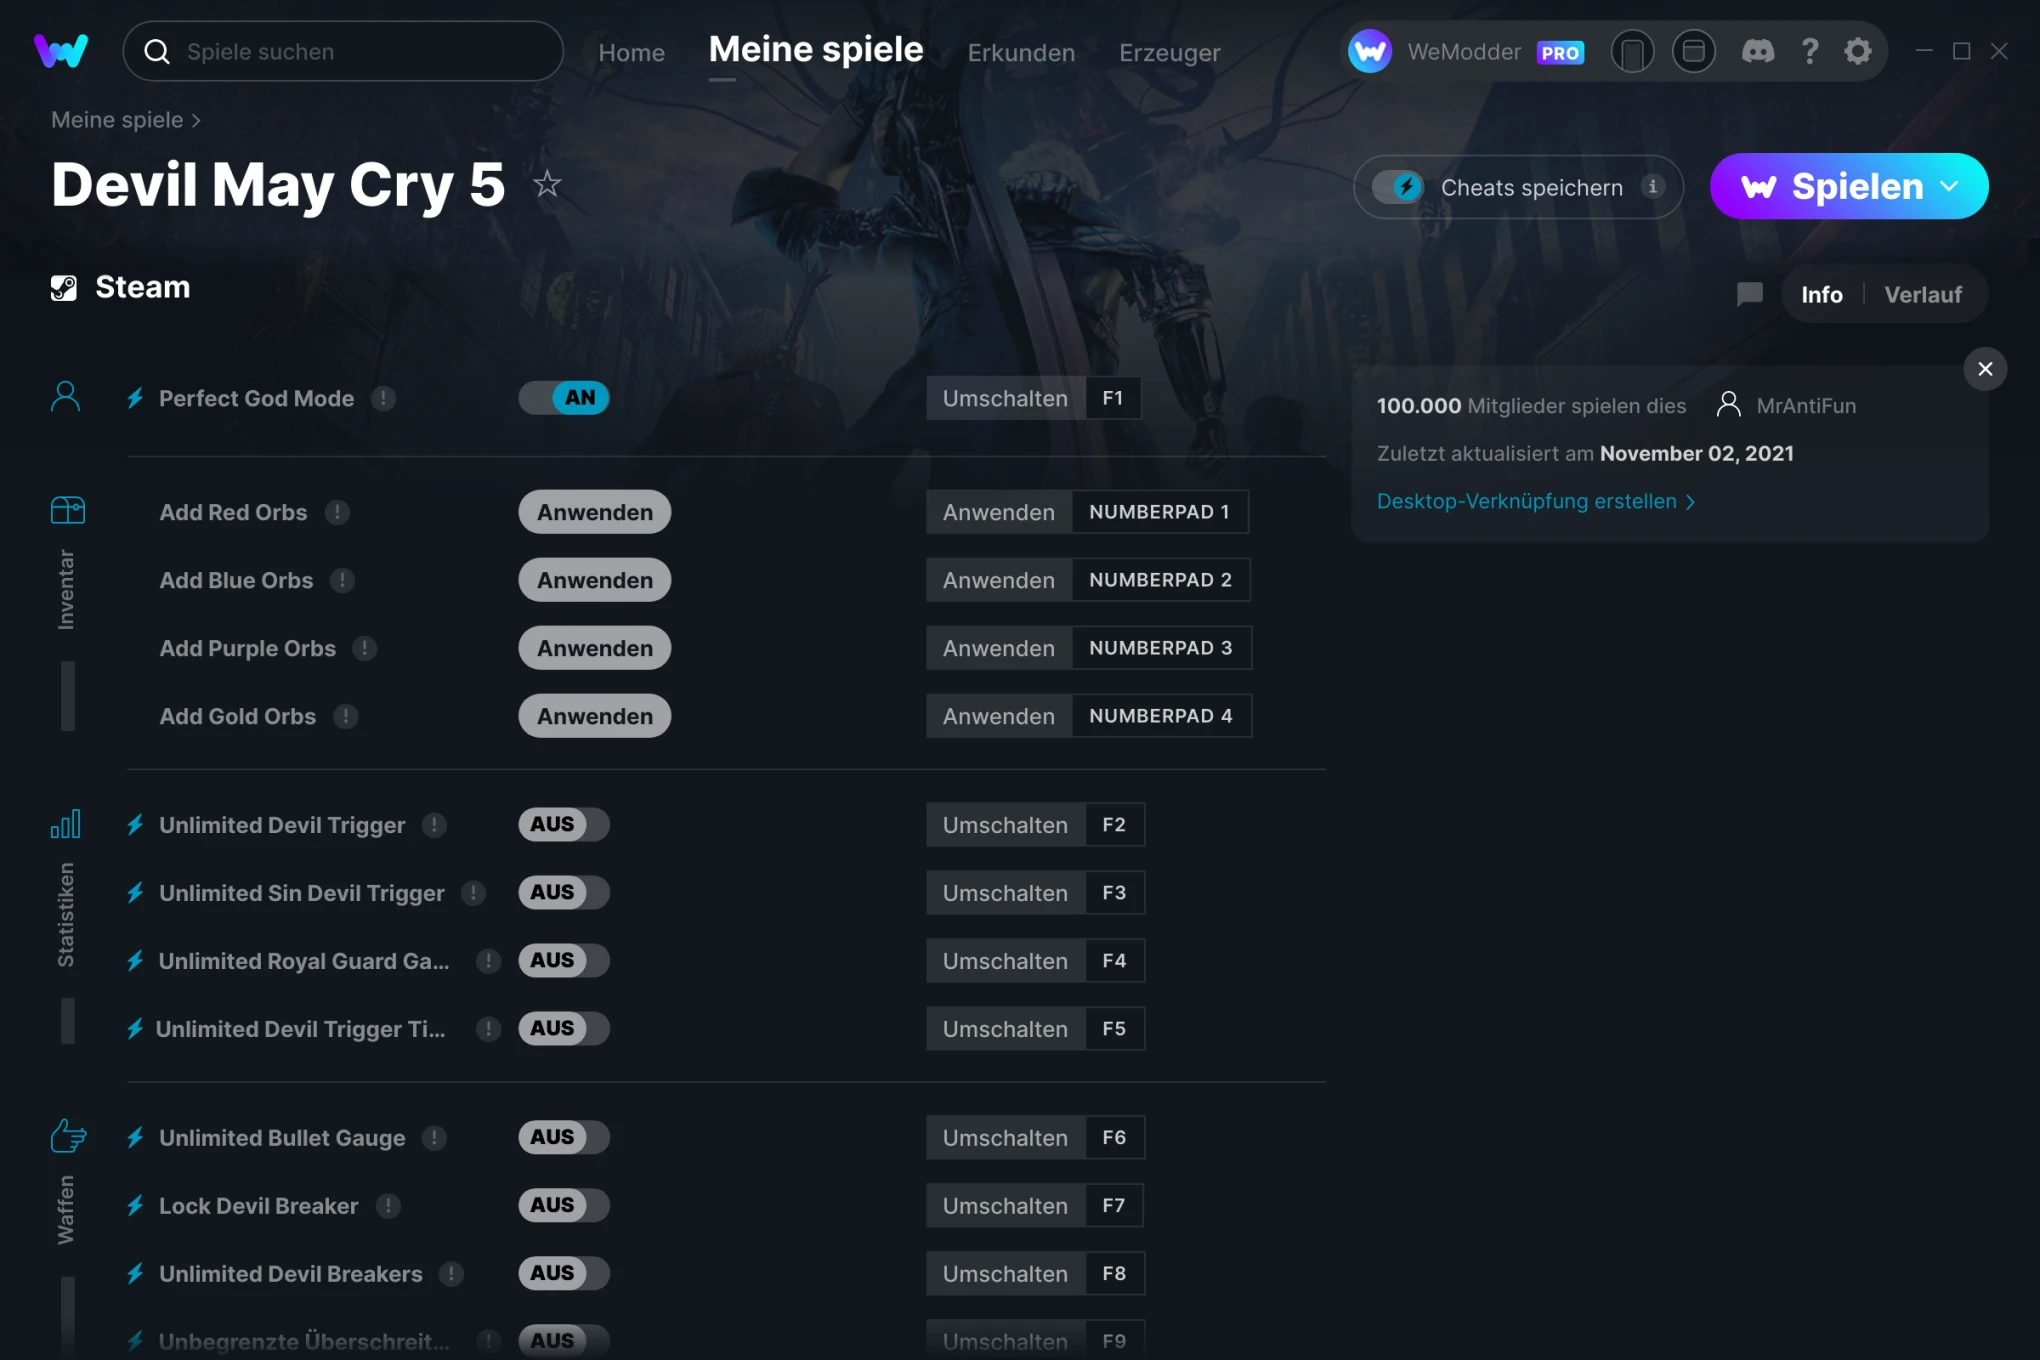Toggle Unlimited Devil Trigger off

563,824
